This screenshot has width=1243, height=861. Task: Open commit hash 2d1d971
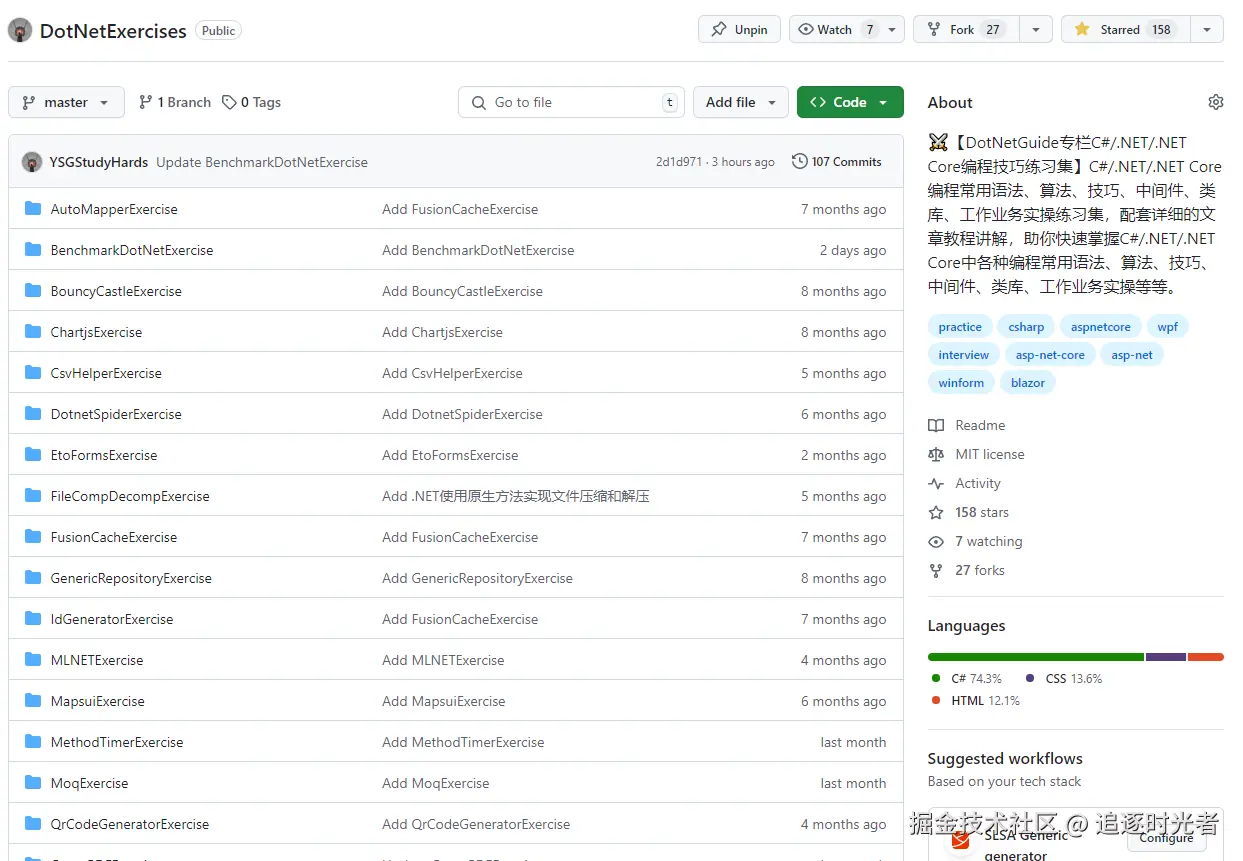point(679,162)
